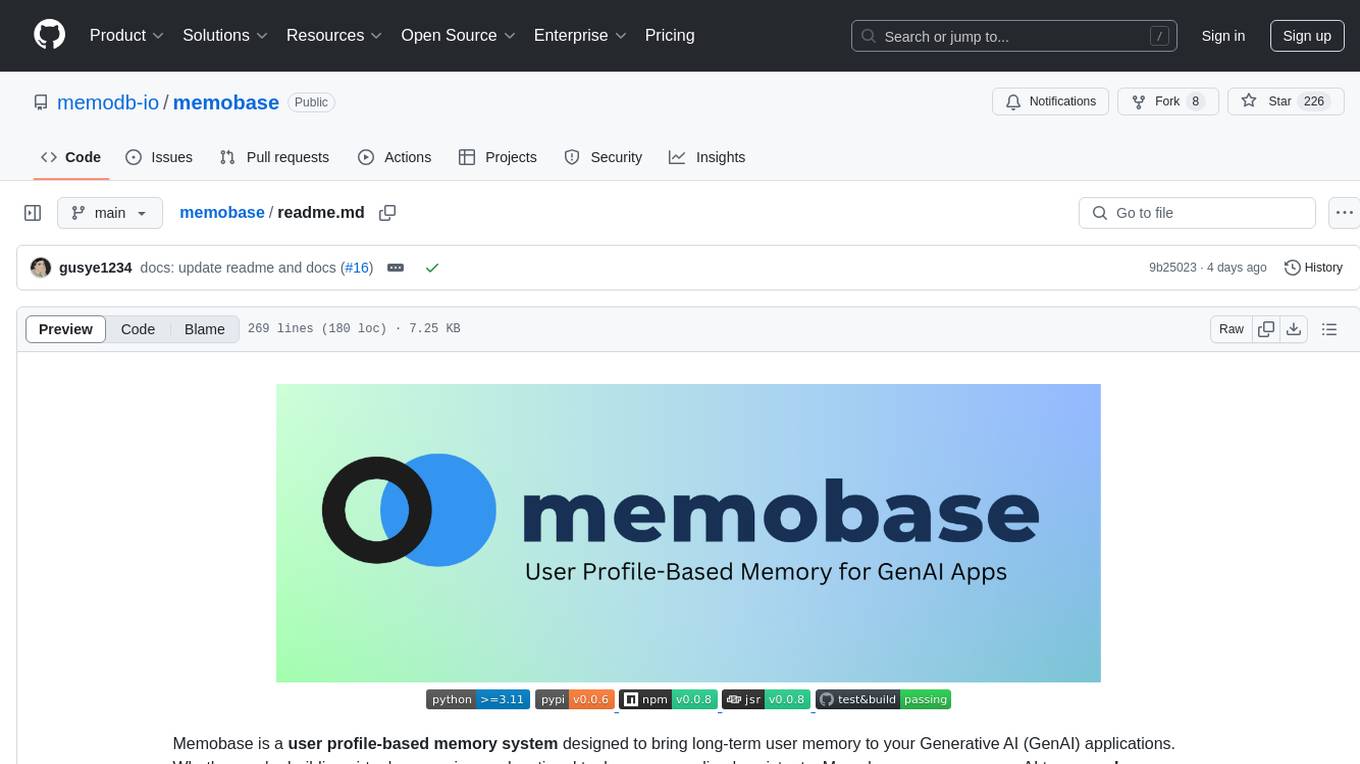
Task: Click the Sign up button
Action: (1307, 36)
